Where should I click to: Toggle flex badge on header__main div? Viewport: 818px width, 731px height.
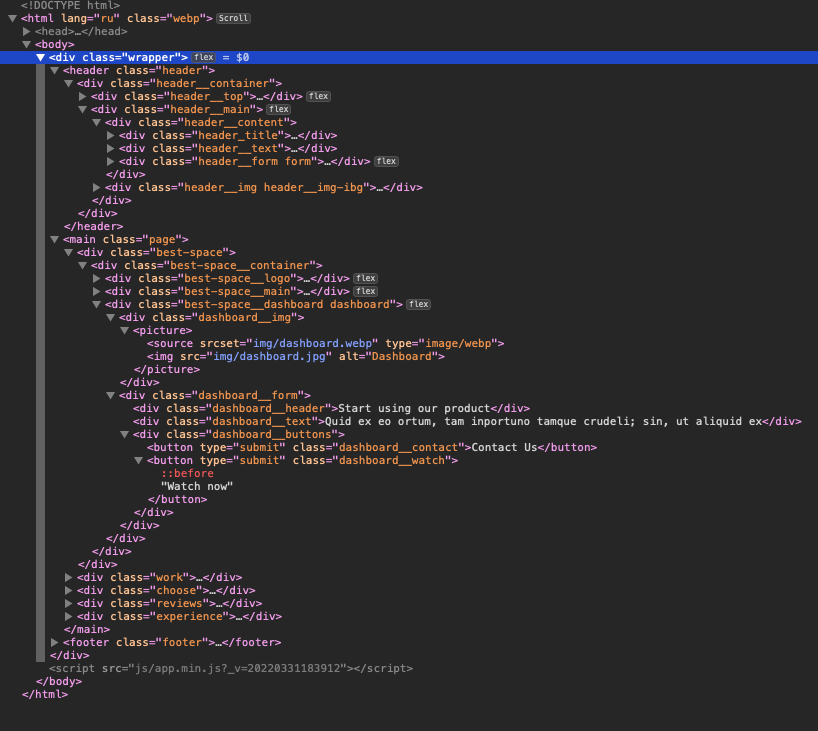(279, 110)
